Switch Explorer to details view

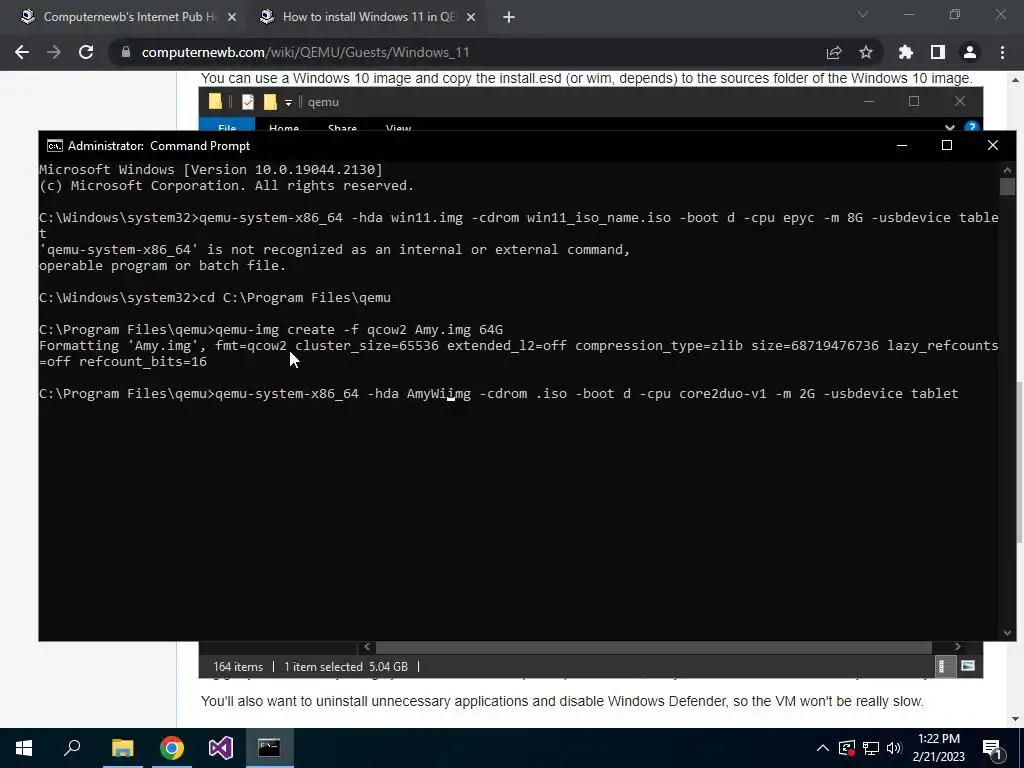pyautogui.click(x=944, y=666)
